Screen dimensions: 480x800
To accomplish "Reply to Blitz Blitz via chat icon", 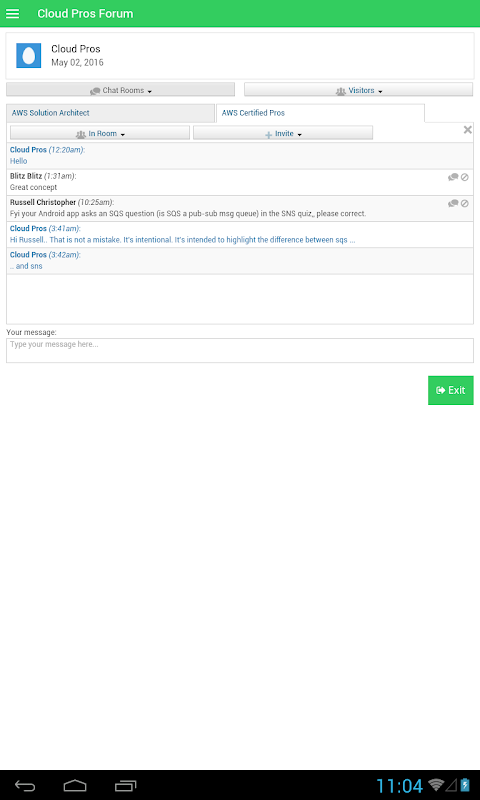I will [x=453, y=177].
